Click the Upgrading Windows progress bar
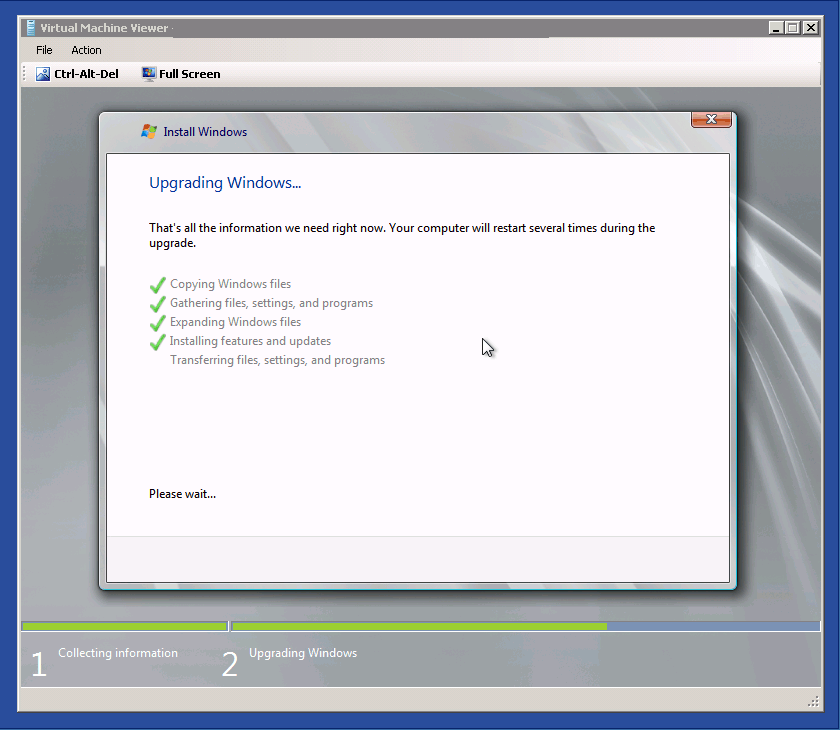The width and height of the screenshot is (840, 730). coord(526,626)
